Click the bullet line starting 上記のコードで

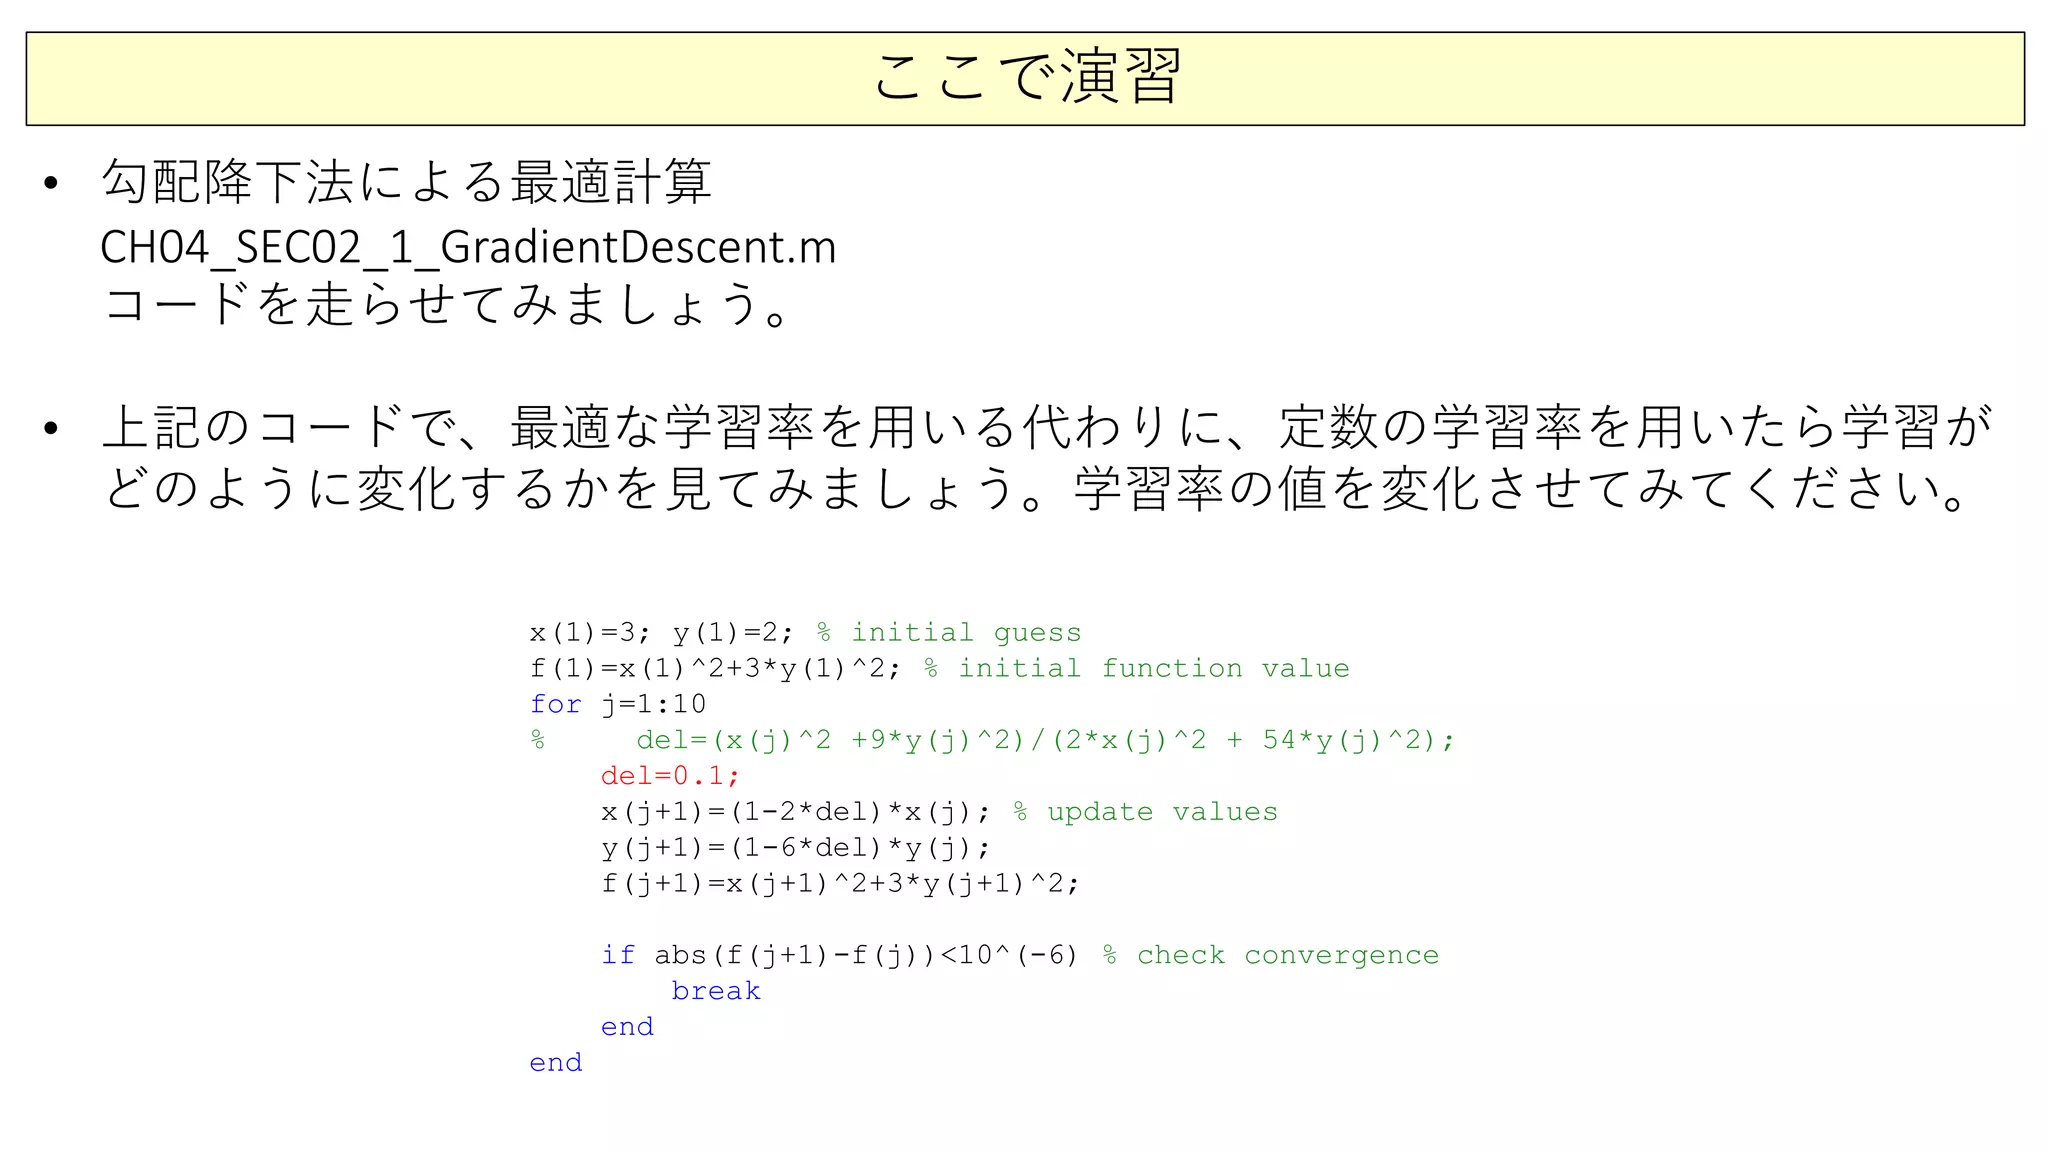coord(1047,428)
